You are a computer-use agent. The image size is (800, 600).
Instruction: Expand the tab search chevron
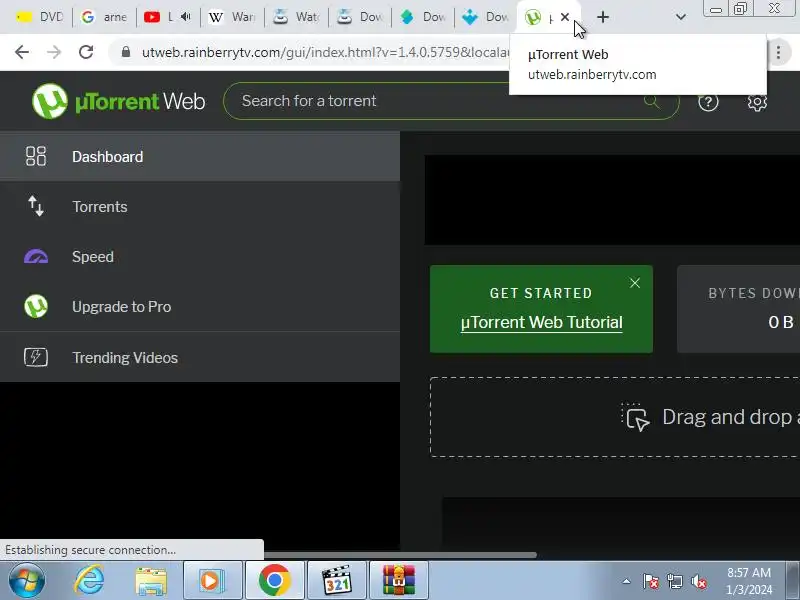[x=681, y=17]
